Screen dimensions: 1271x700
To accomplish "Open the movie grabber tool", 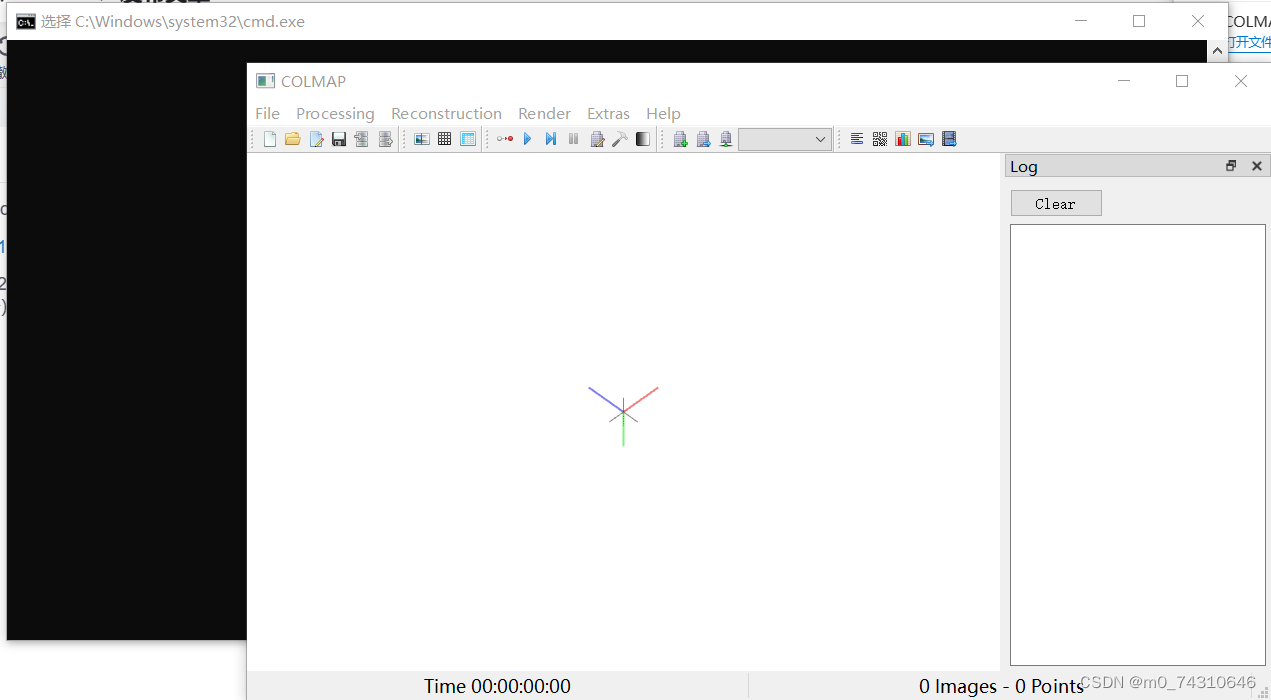I will tap(949, 139).
